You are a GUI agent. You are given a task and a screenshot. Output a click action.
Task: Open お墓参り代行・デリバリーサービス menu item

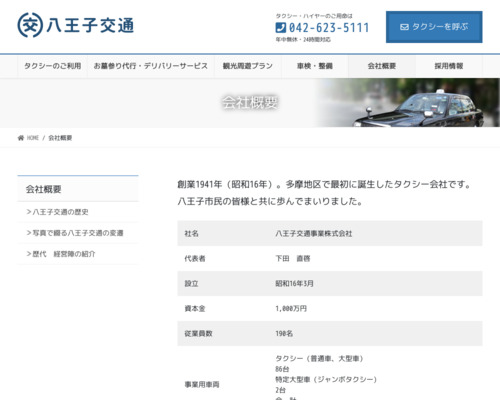pos(151,66)
